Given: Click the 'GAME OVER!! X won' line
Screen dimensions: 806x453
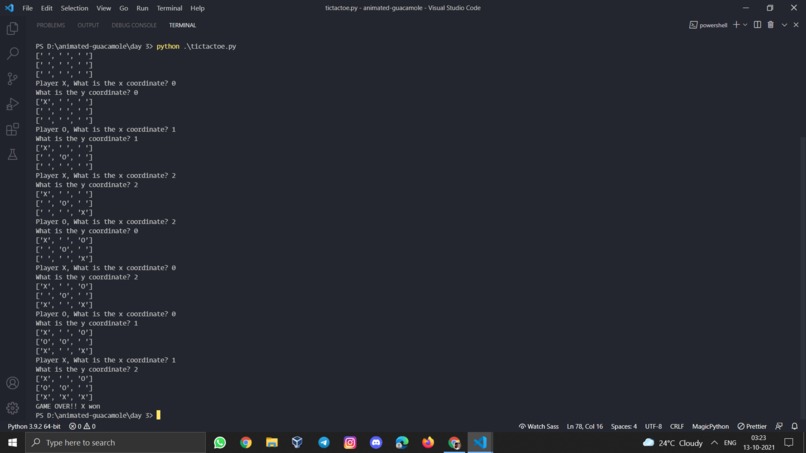Looking at the screenshot, I should (x=68, y=406).
